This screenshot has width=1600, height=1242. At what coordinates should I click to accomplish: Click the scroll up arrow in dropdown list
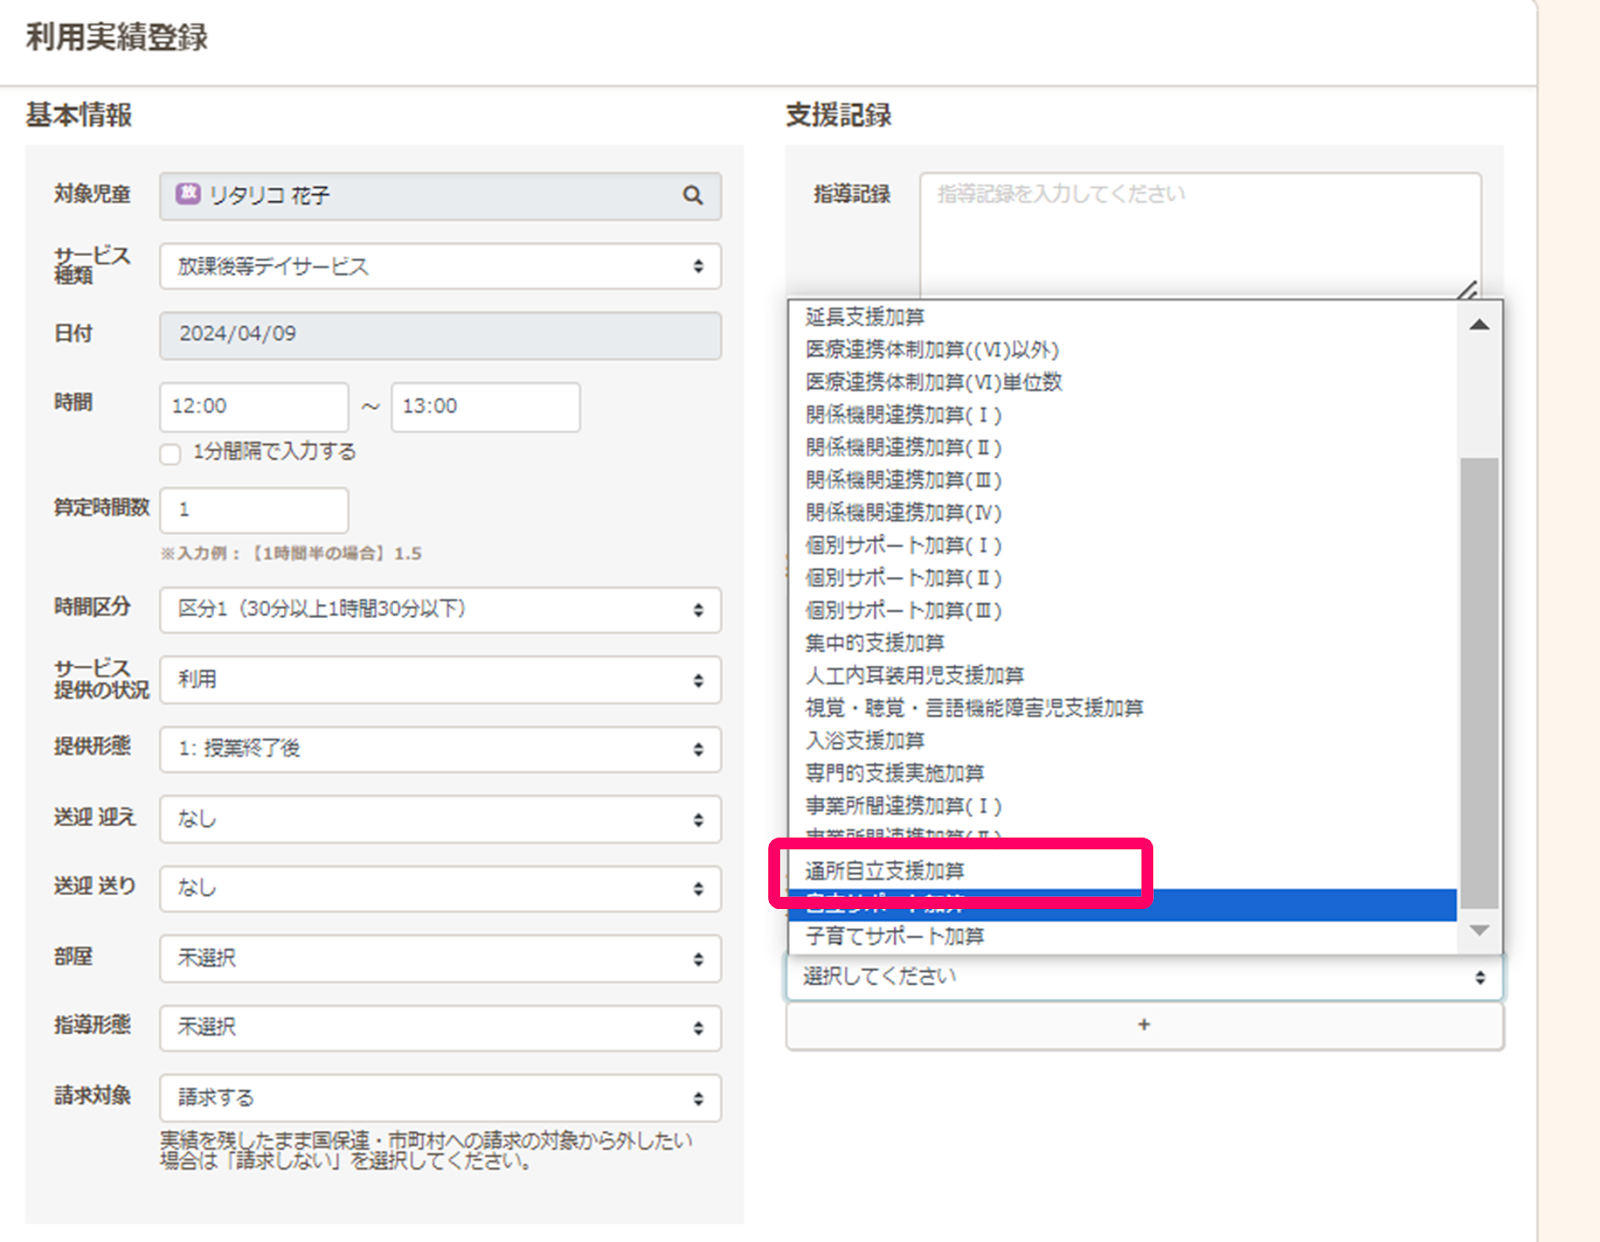click(x=1479, y=325)
